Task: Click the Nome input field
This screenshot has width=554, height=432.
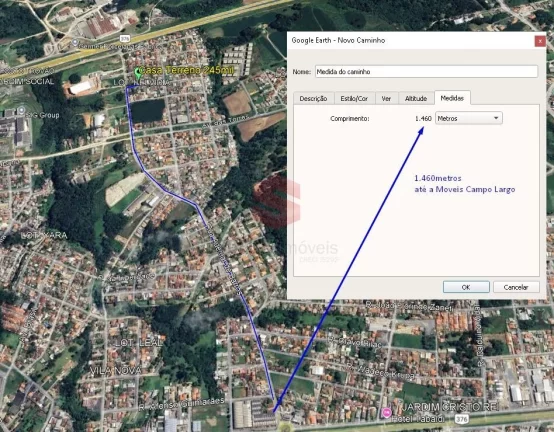Action: point(426,72)
